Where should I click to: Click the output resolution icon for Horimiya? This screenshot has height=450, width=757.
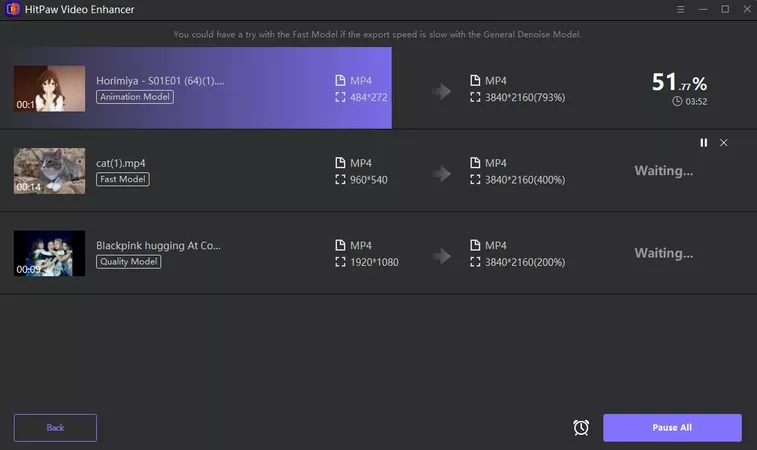pyautogui.click(x=474, y=98)
